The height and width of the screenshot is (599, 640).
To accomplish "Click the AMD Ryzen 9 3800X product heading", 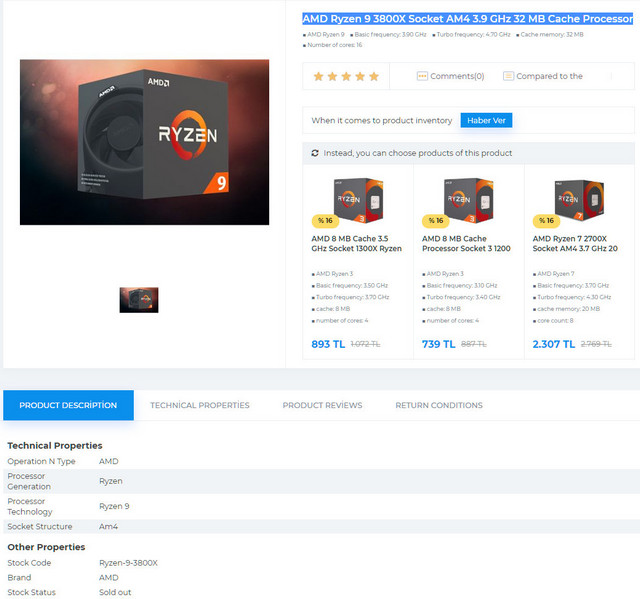I will [467, 19].
